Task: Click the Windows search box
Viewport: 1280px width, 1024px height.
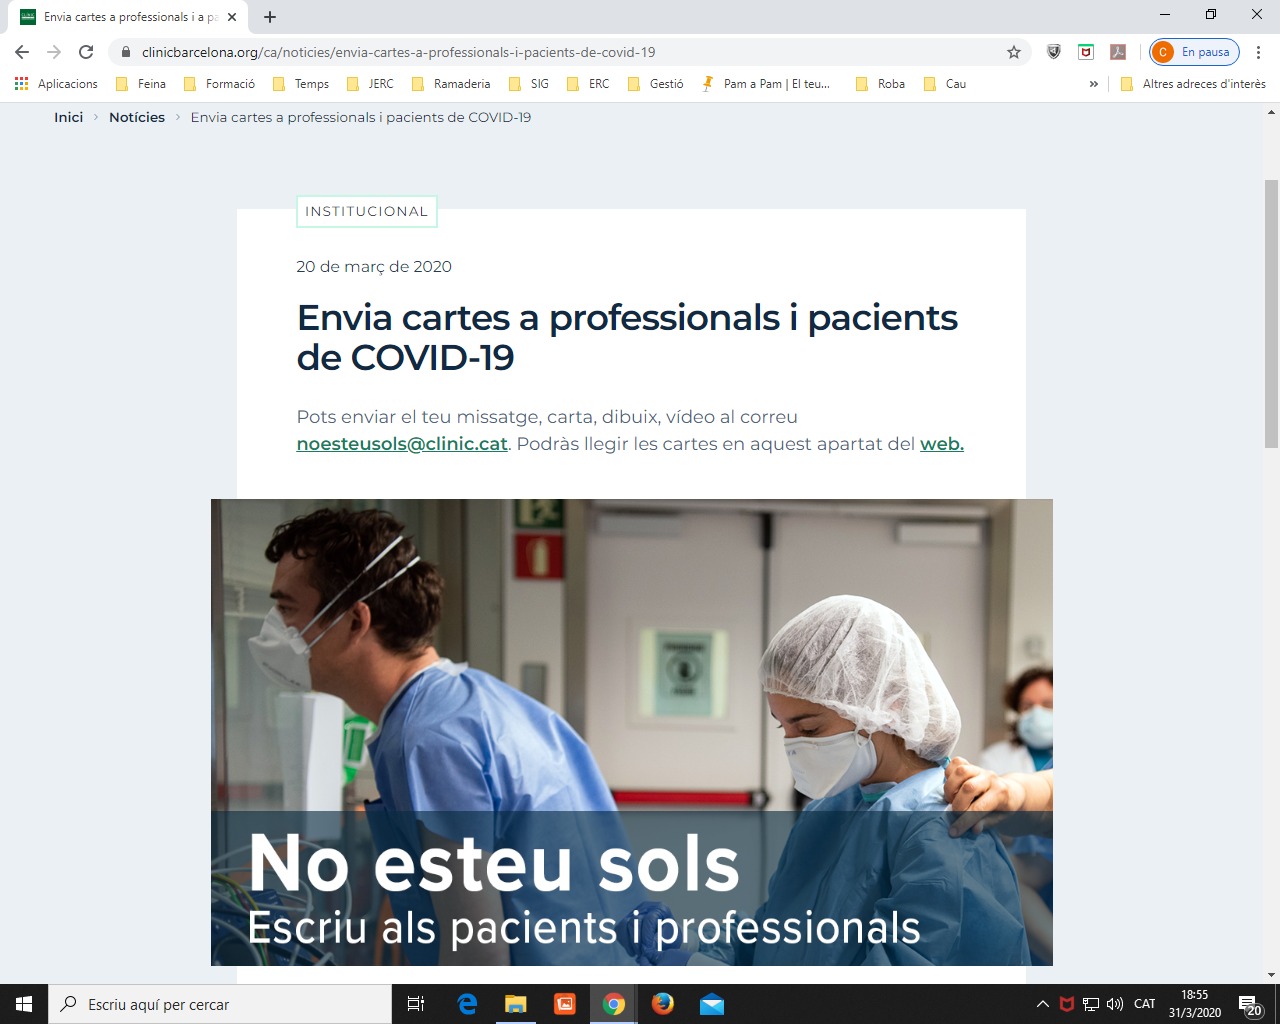Action: pyautogui.click(x=220, y=1004)
